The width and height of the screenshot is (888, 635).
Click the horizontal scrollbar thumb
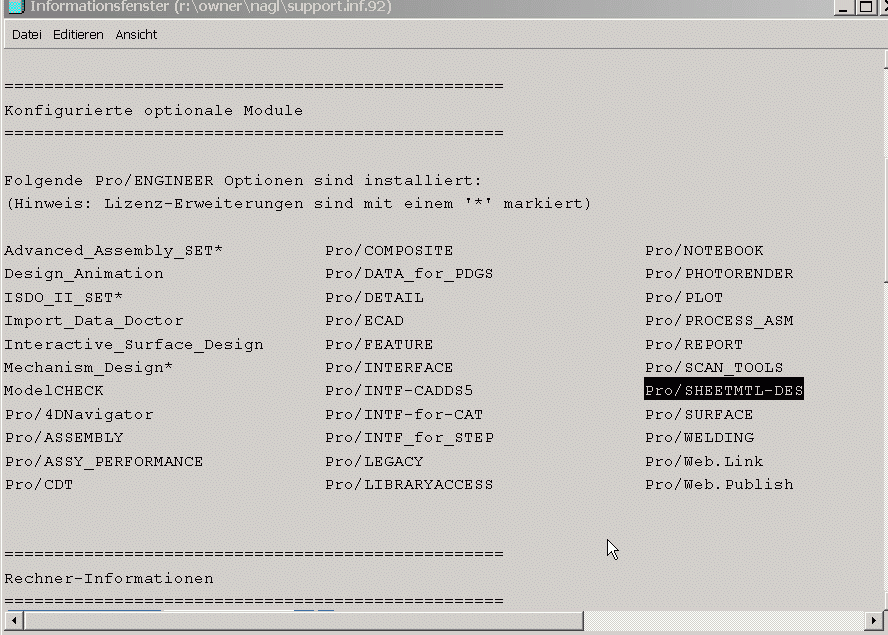click(x=304, y=621)
